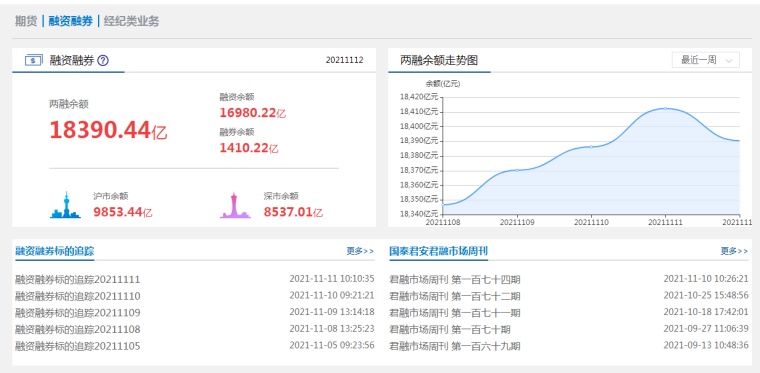This screenshot has width=760, height=373.
Task: Open 君融市场周刊 第一百七十期
Action: [450, 329]
